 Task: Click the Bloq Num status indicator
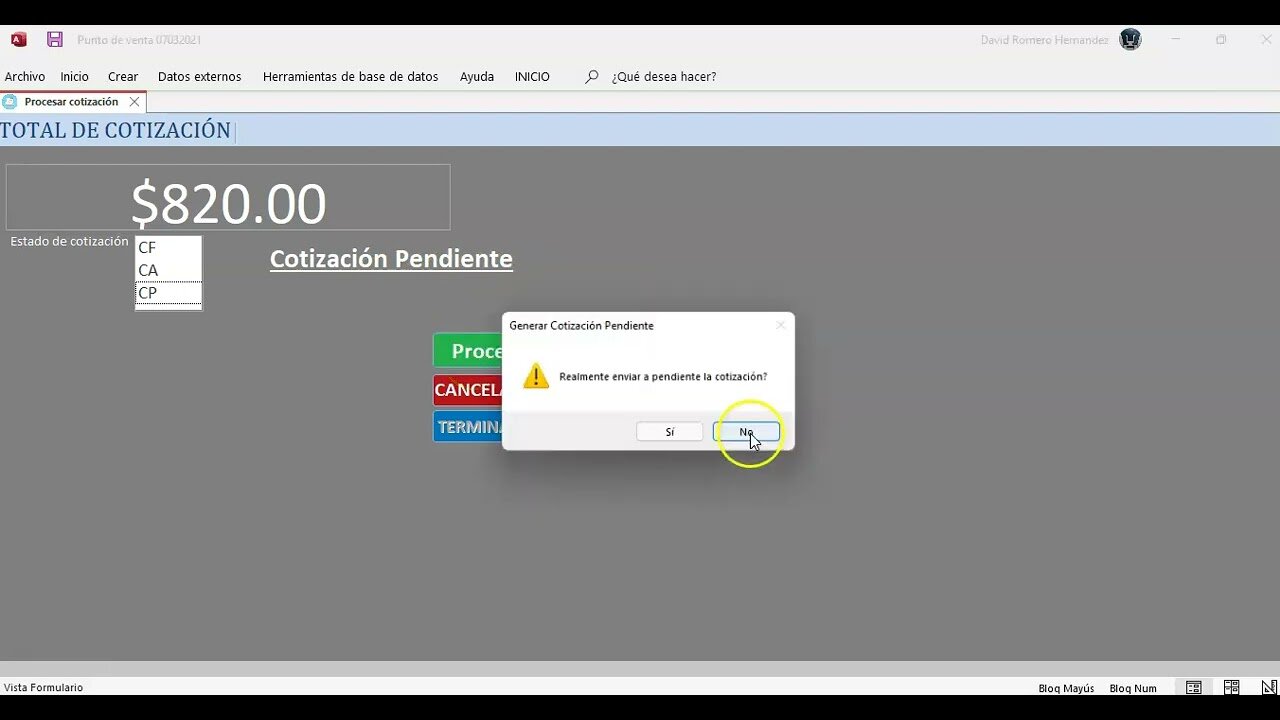[1133, 688]
